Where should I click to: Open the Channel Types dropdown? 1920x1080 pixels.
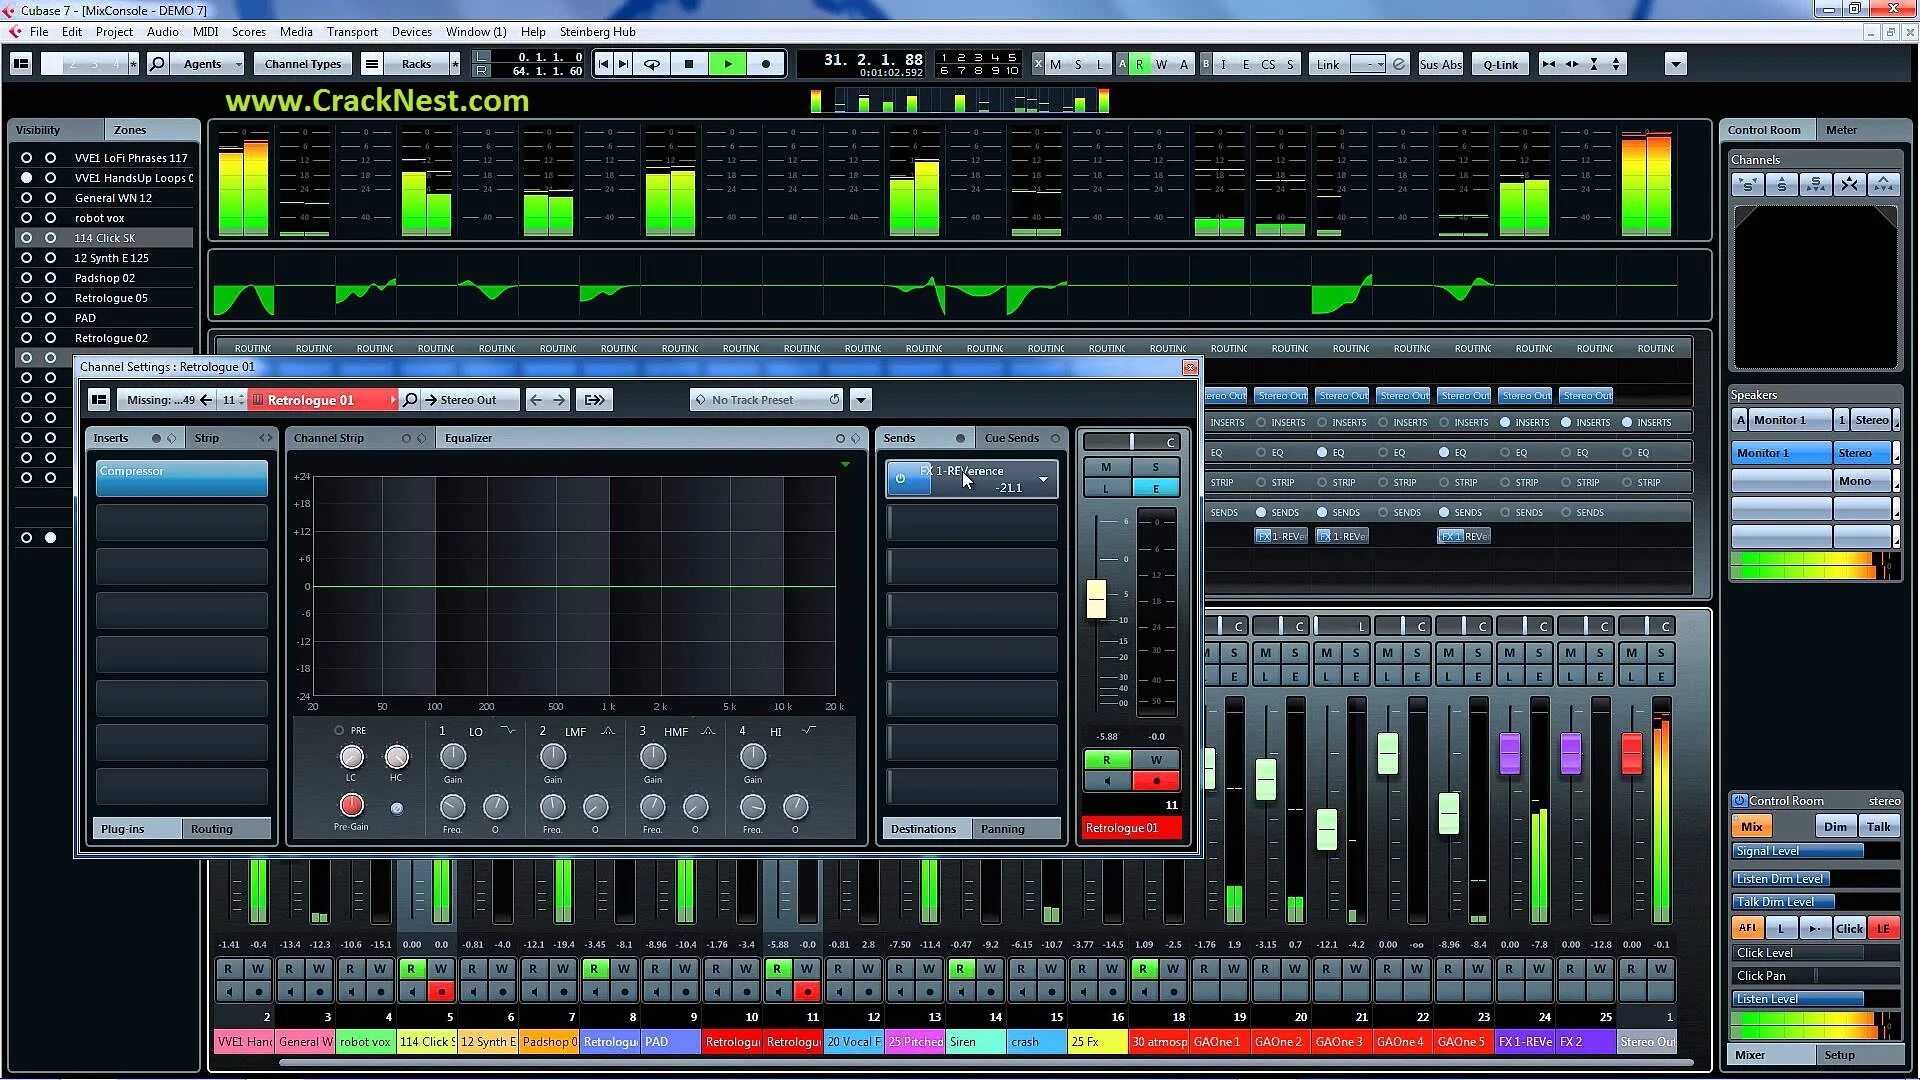click(x=303, y=64)
